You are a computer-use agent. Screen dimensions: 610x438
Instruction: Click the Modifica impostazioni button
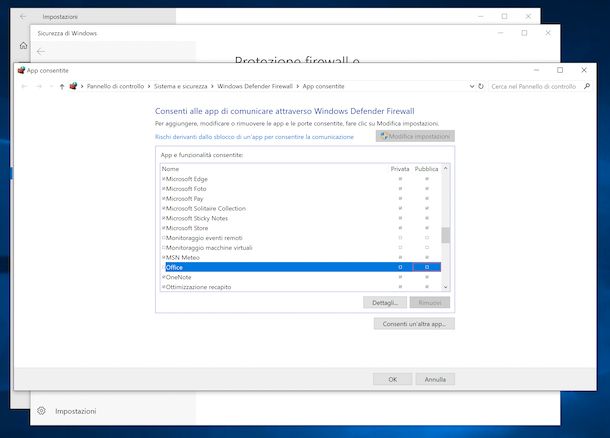[x=415, y=136]
